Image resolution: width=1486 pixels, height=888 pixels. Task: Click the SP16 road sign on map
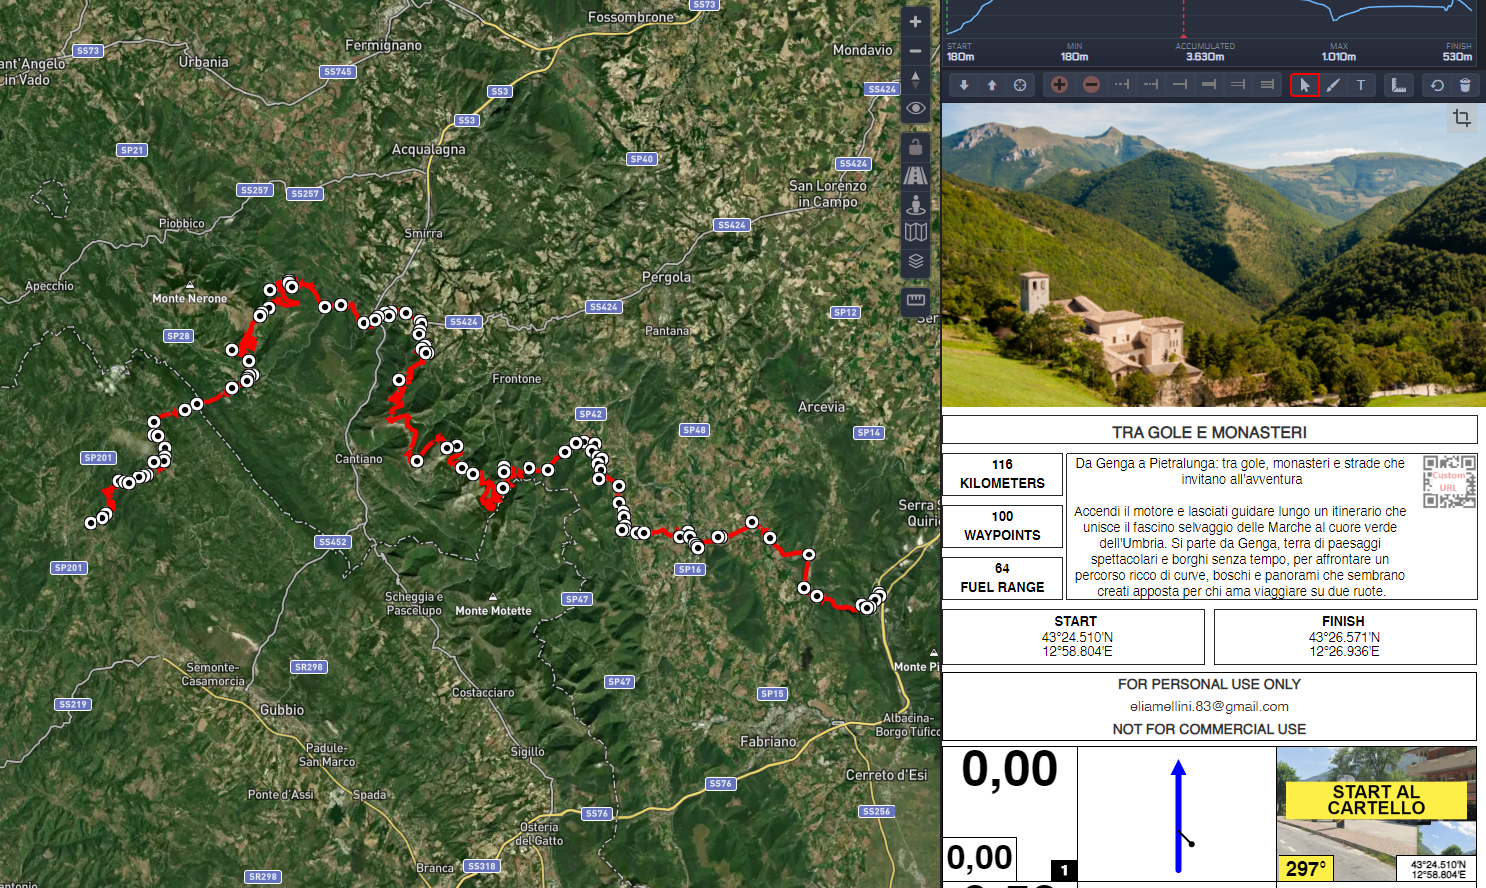[x=690, y=569]
